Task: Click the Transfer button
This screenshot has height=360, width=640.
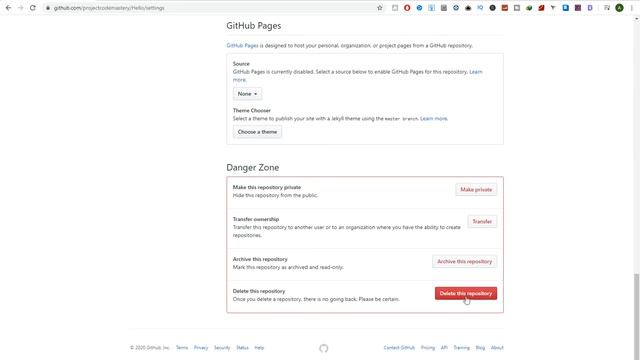Action: click(x=482, y=221)
